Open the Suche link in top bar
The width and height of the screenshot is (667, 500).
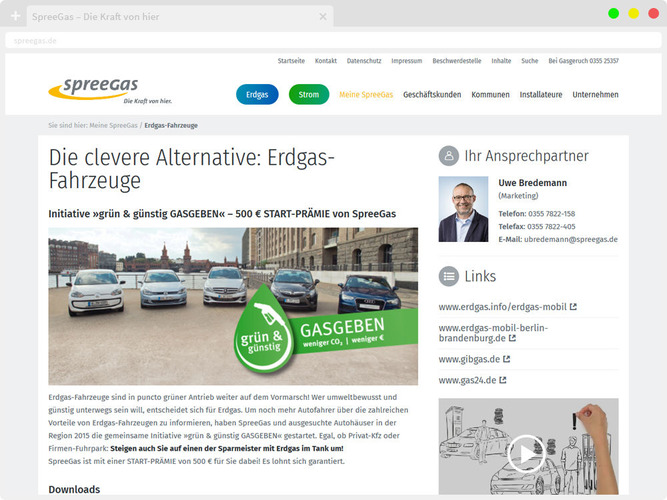[x=529, y=61]
